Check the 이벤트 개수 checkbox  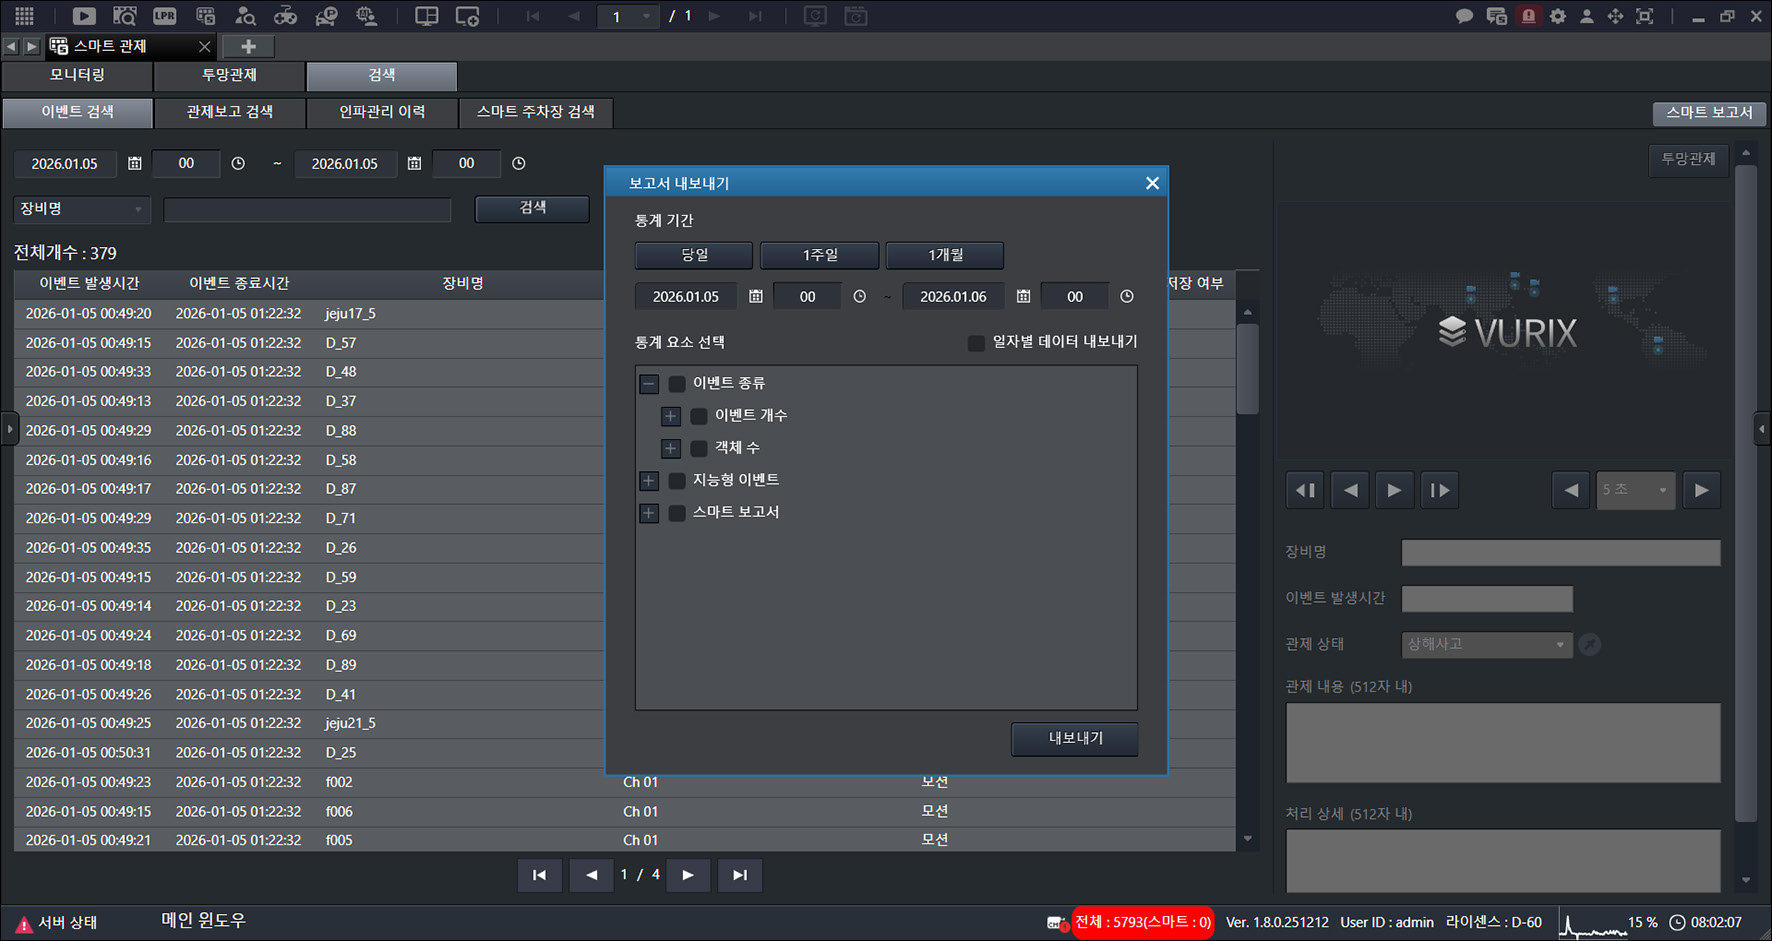[699, 416]
